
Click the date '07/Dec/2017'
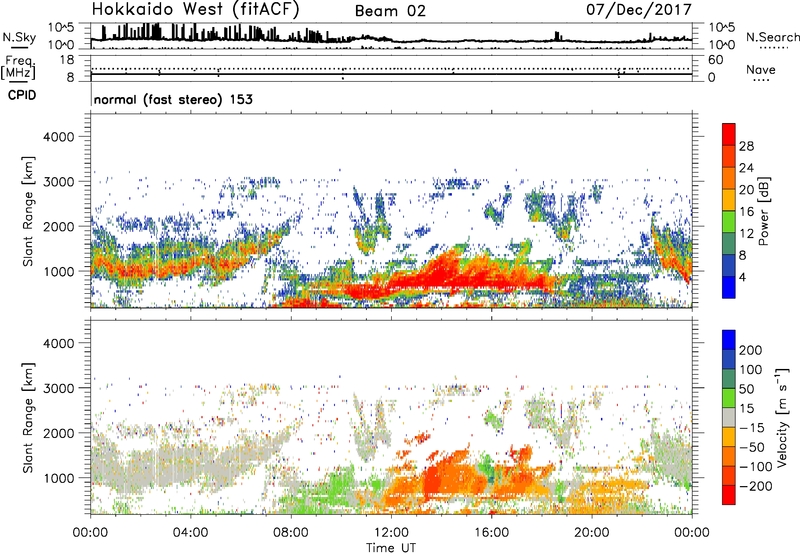(639, 9)
